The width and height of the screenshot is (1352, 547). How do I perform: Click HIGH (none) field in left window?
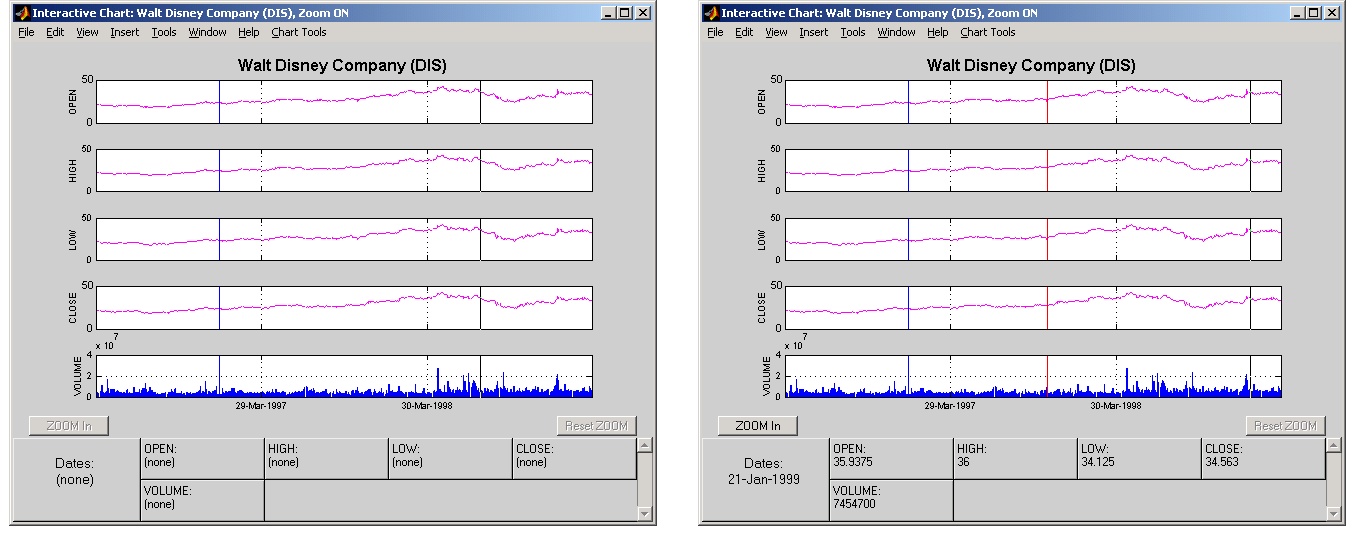click(326, 459)
